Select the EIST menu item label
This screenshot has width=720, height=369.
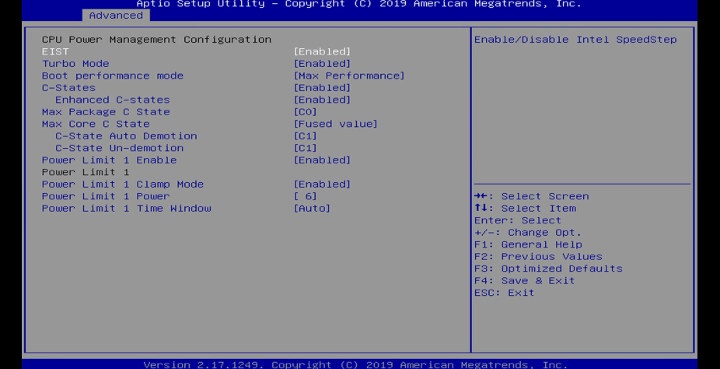[x=55, y=51]
